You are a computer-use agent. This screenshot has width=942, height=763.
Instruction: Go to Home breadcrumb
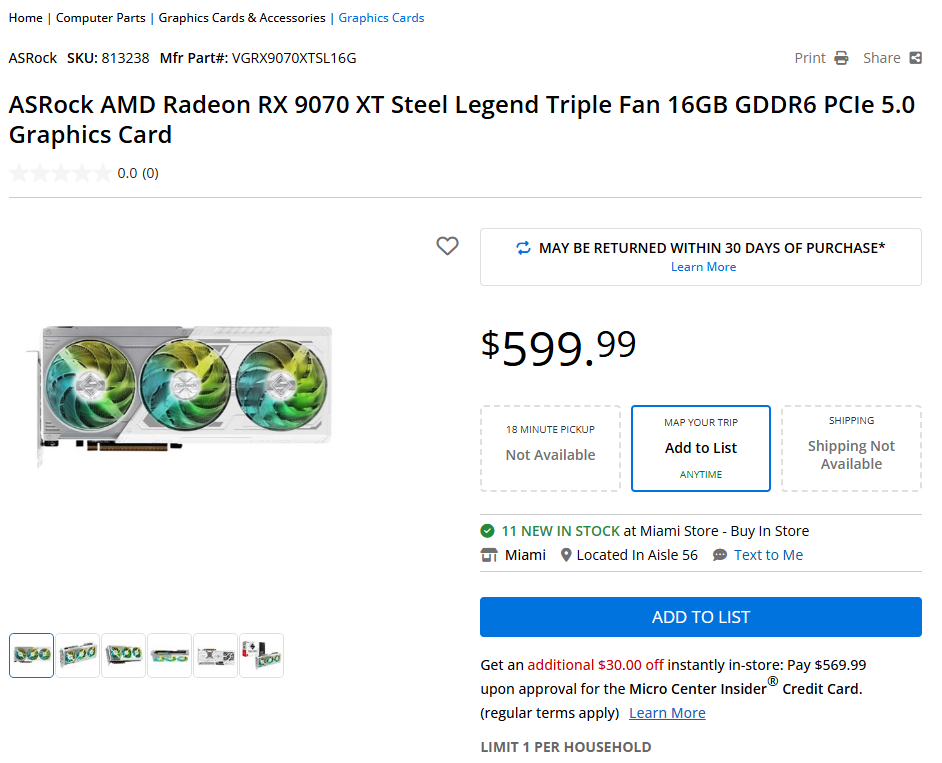26,18
